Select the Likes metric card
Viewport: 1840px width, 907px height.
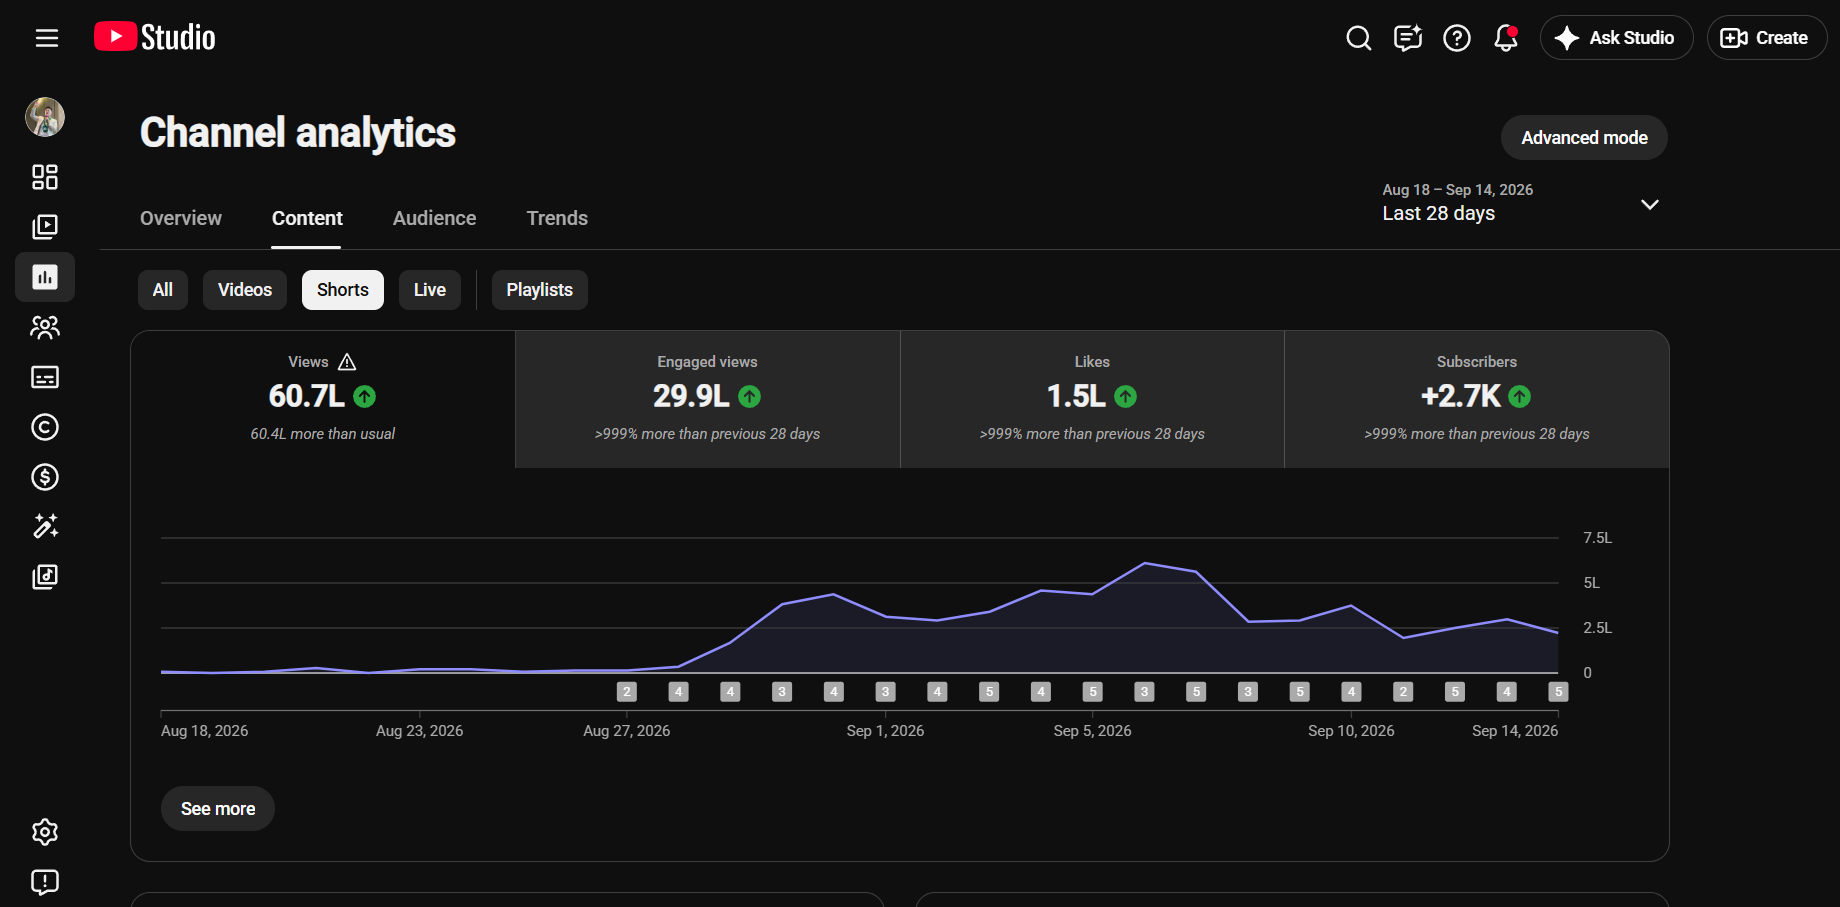tap(1092, 399)
